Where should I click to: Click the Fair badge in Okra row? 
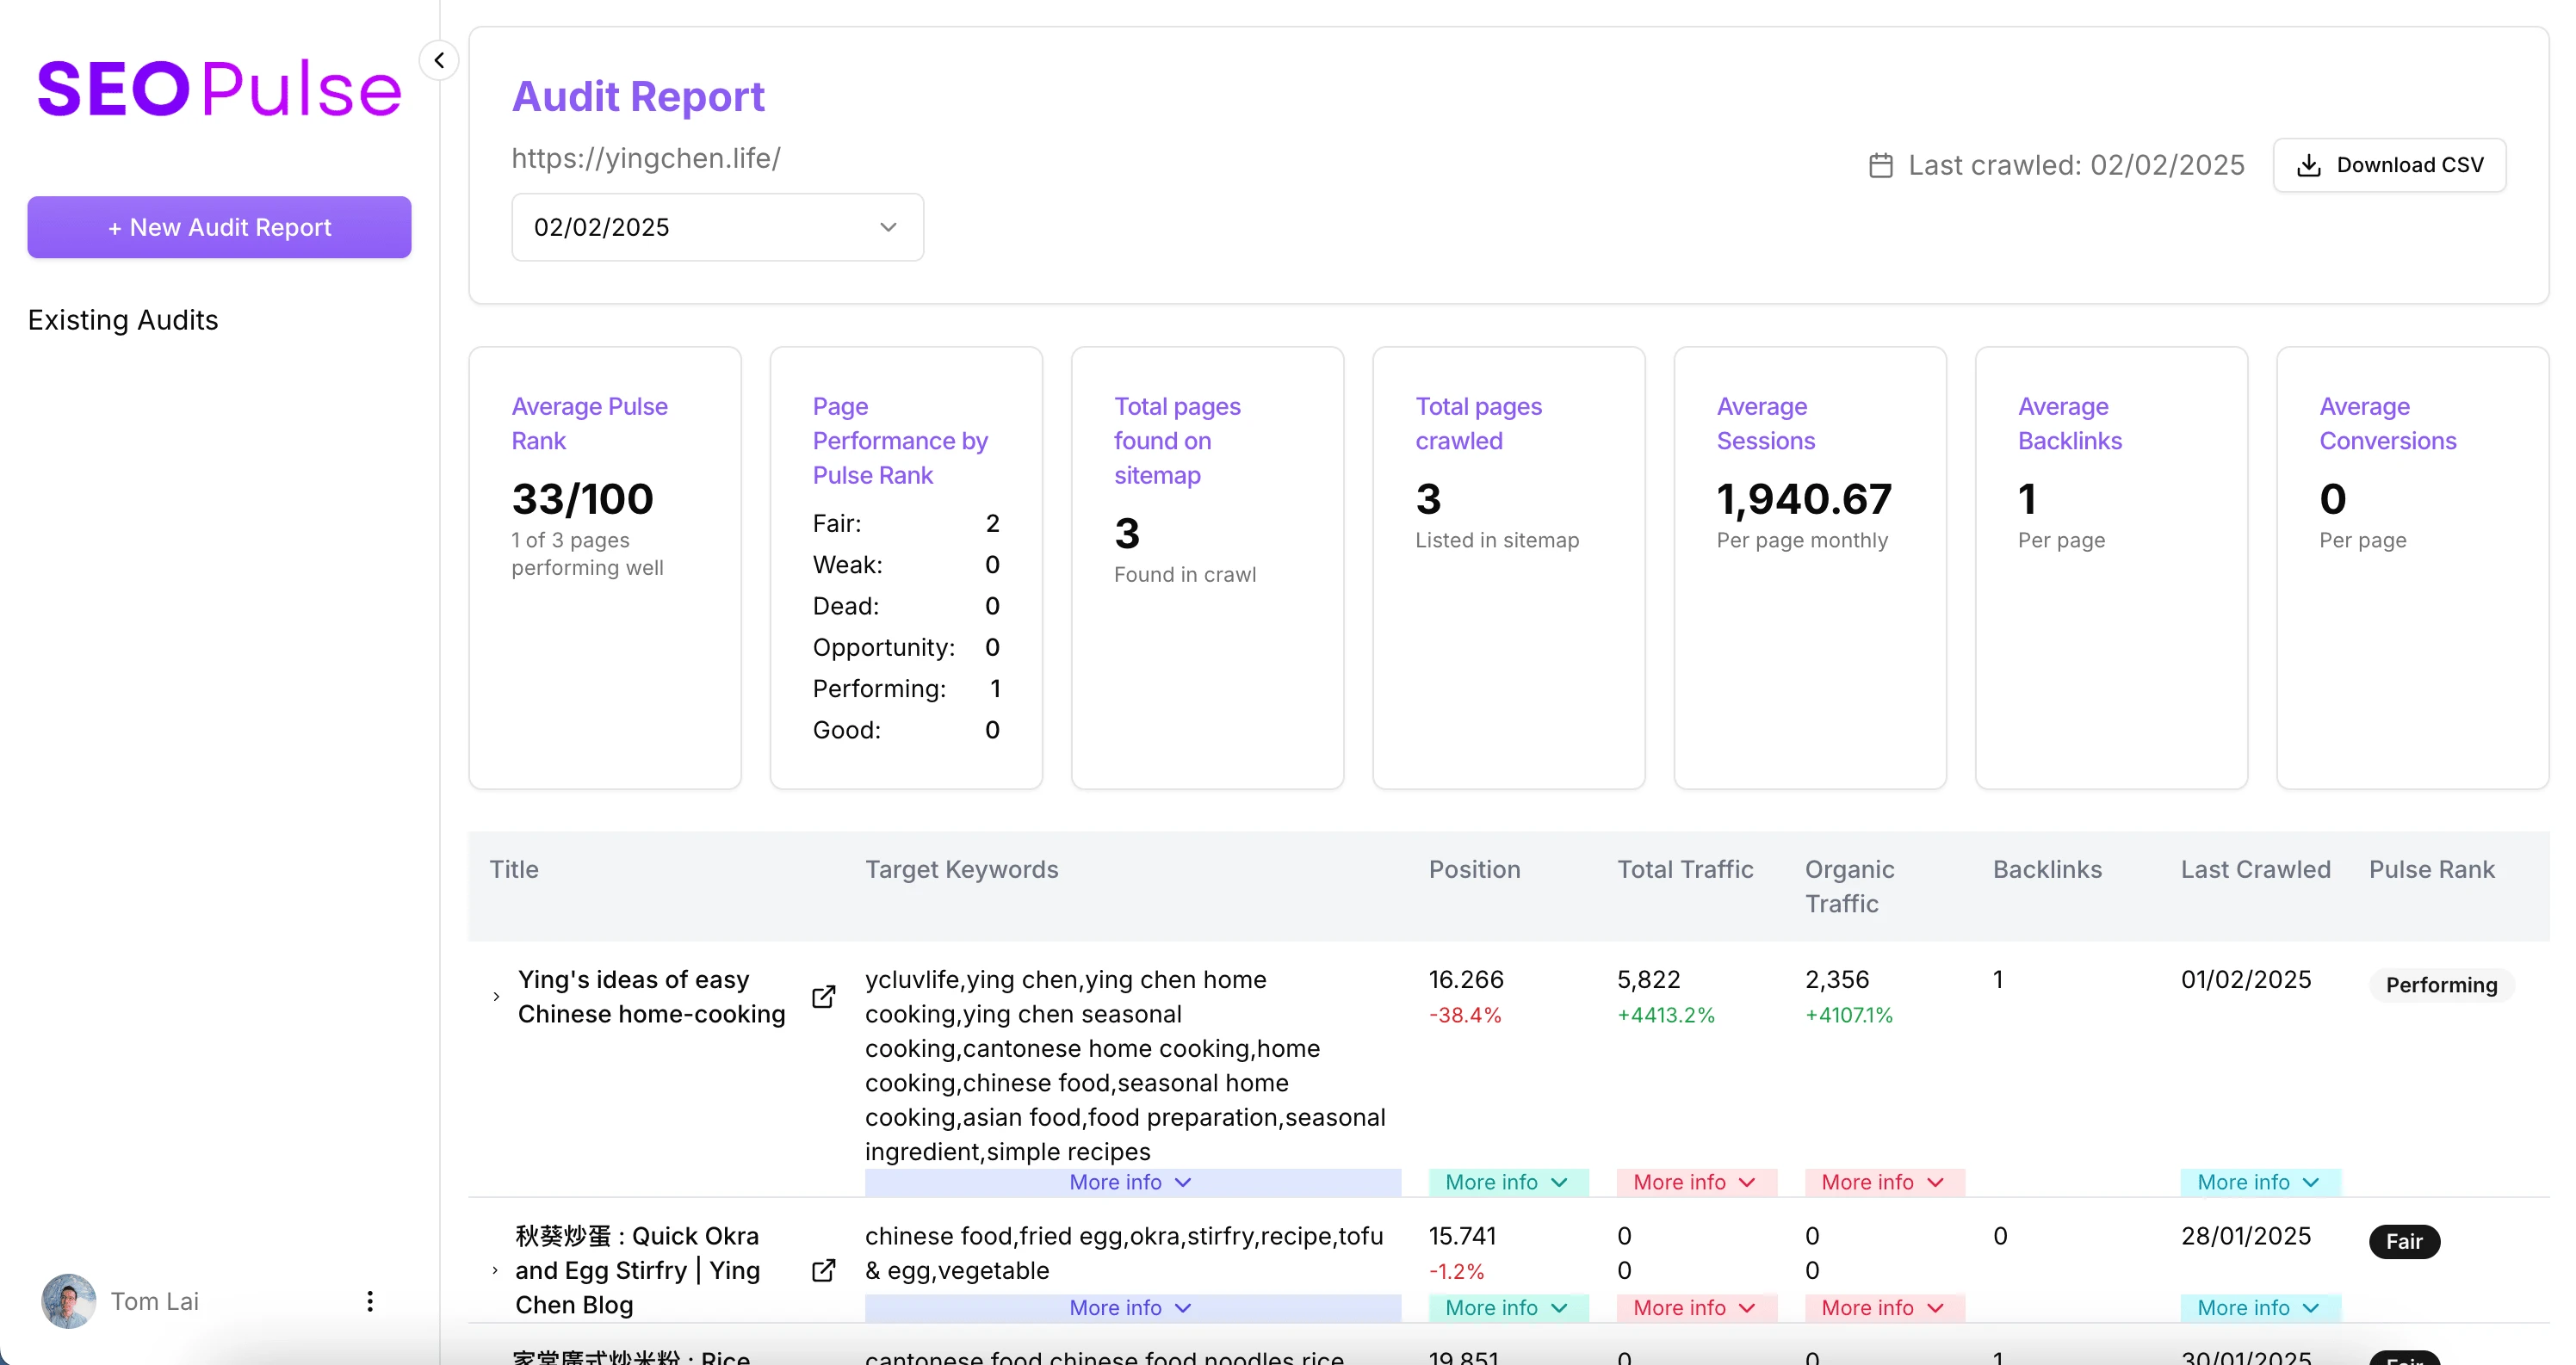[x=2404, y=1242]
